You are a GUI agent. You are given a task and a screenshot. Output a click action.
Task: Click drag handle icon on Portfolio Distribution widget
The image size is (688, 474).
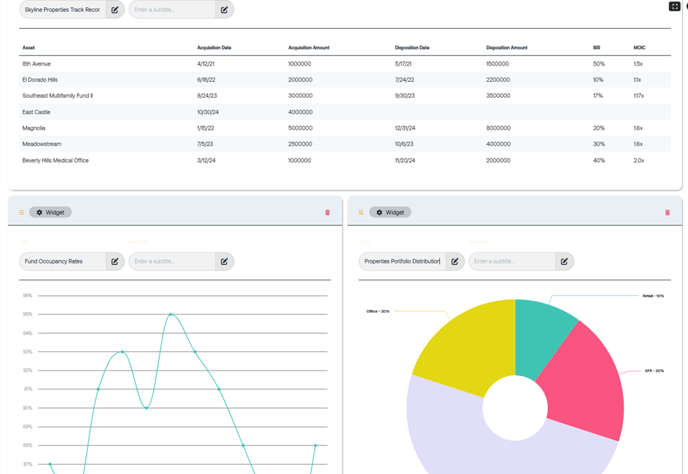(x=361, y=212)
